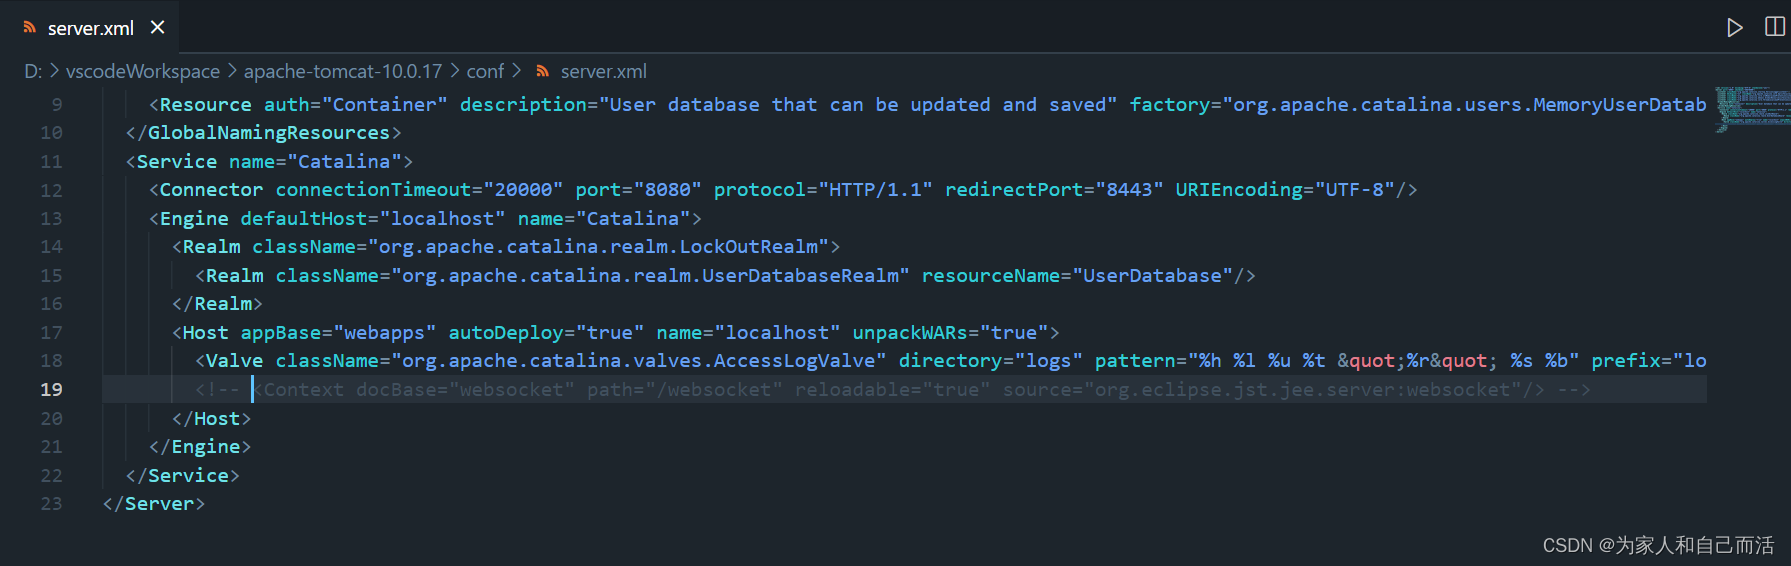This screenshot has height=566, width=1791.
Task: Select line number 16
Action: [x=52, y=304]
